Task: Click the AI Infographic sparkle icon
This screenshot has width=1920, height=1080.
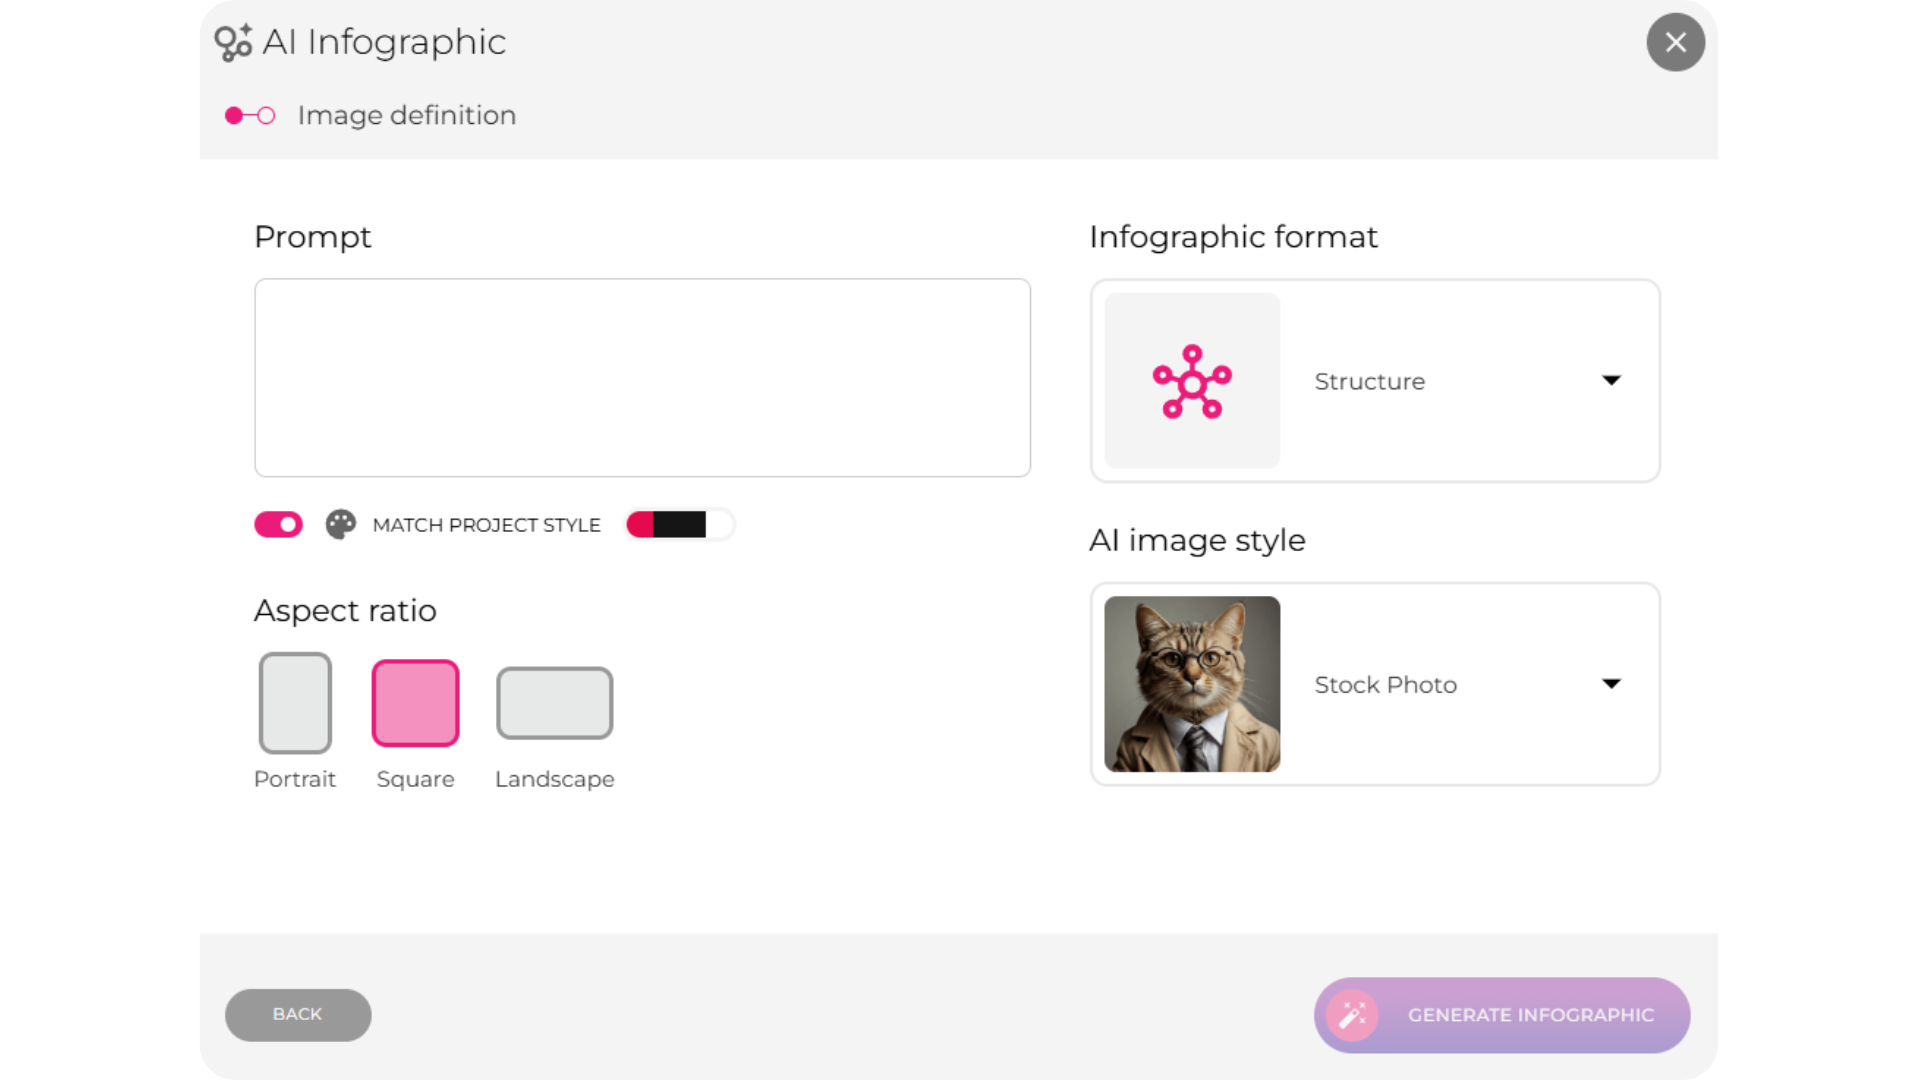Action: pos(233,42)
